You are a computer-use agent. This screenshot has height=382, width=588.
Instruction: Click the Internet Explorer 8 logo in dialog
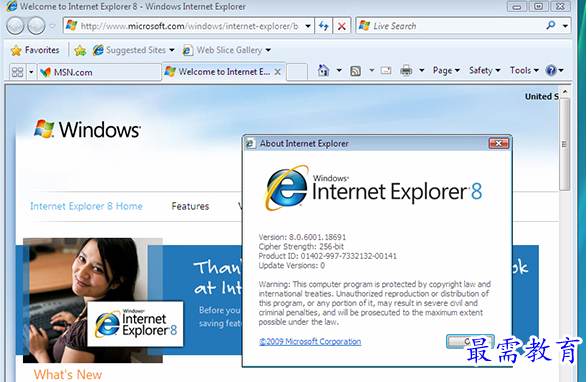pos(373,188)
